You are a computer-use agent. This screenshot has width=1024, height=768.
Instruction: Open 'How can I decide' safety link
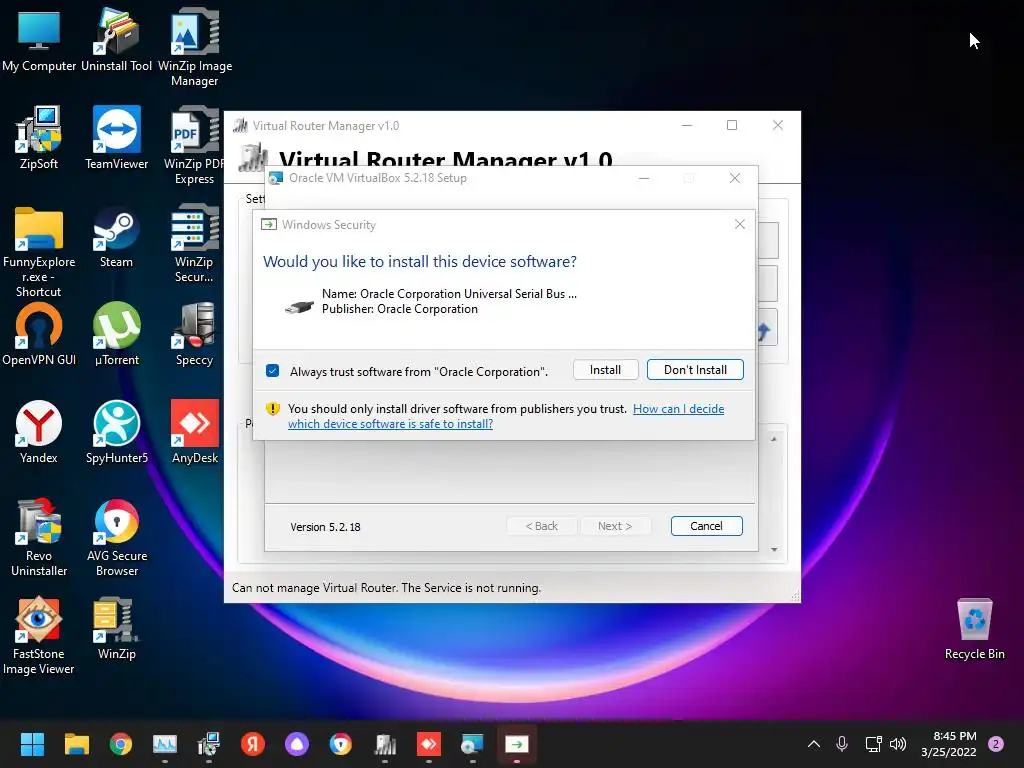pos(679,409)
